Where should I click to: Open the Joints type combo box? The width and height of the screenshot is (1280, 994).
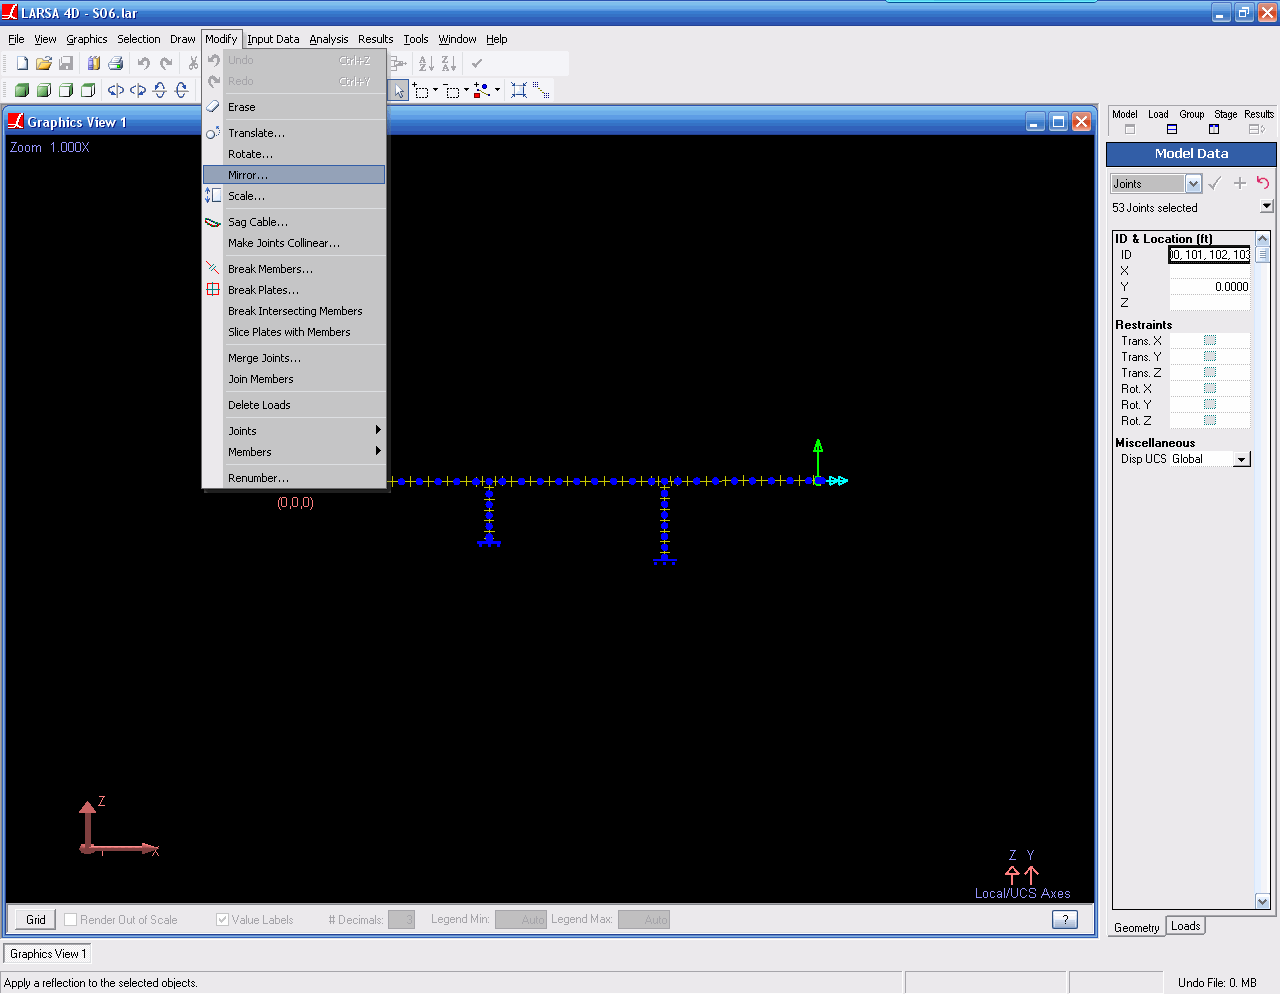[x=1155, y=184]
